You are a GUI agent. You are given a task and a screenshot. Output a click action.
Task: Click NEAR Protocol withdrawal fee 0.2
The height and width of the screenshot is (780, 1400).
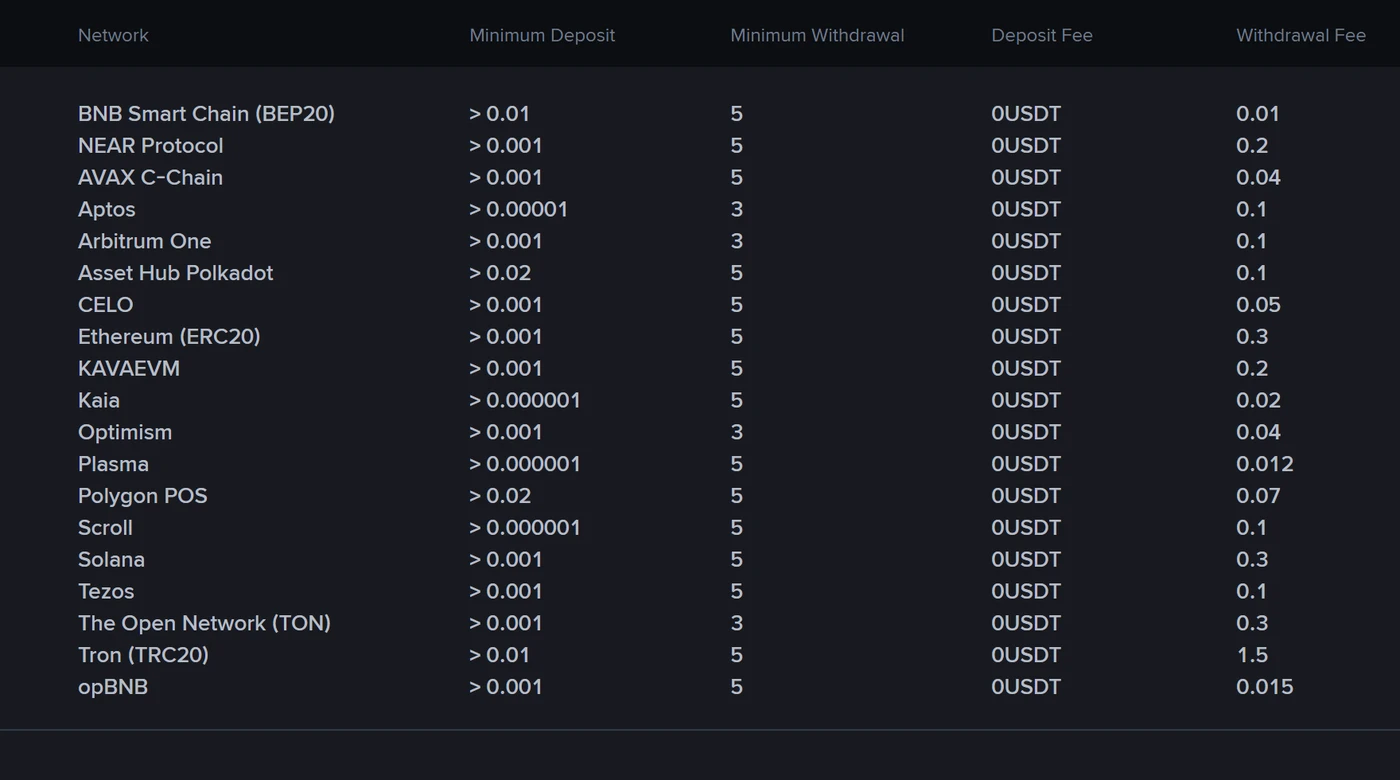[x=1252, y=146]
